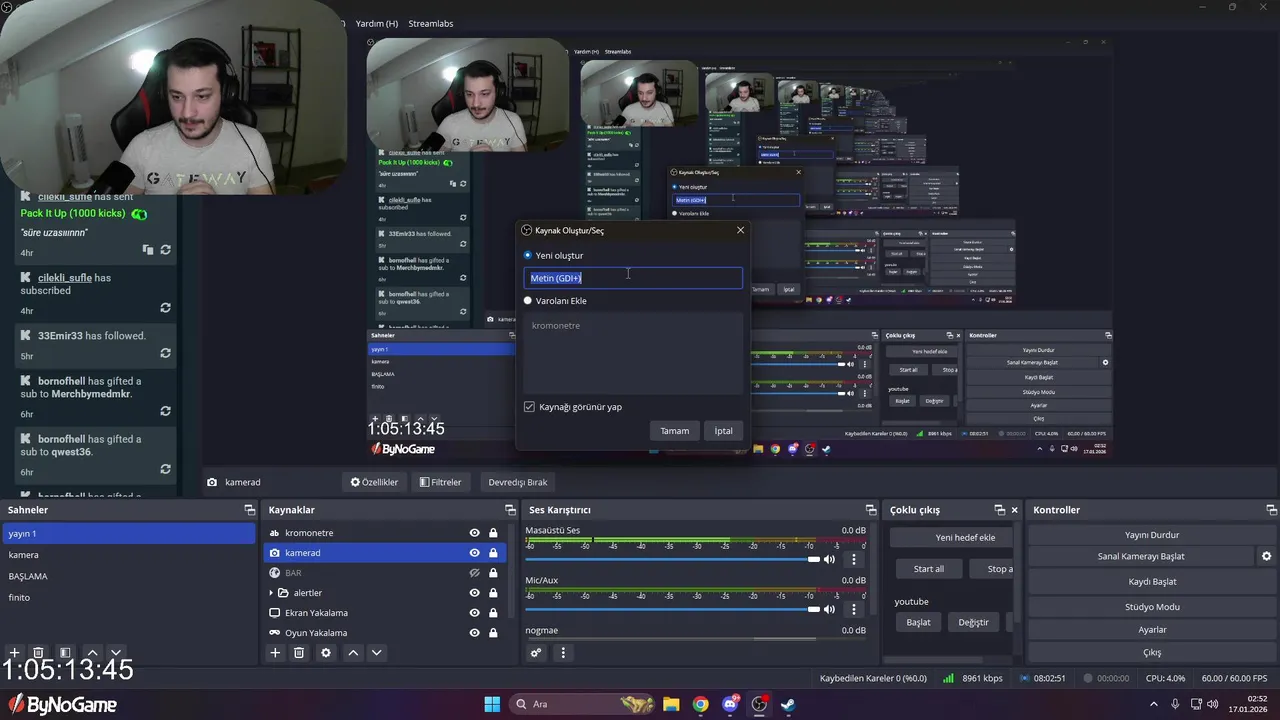The height and width of the screenshot is (720, 1280).
Task: Click Start all in Çoklu çıkış
Action: point(928,569)
